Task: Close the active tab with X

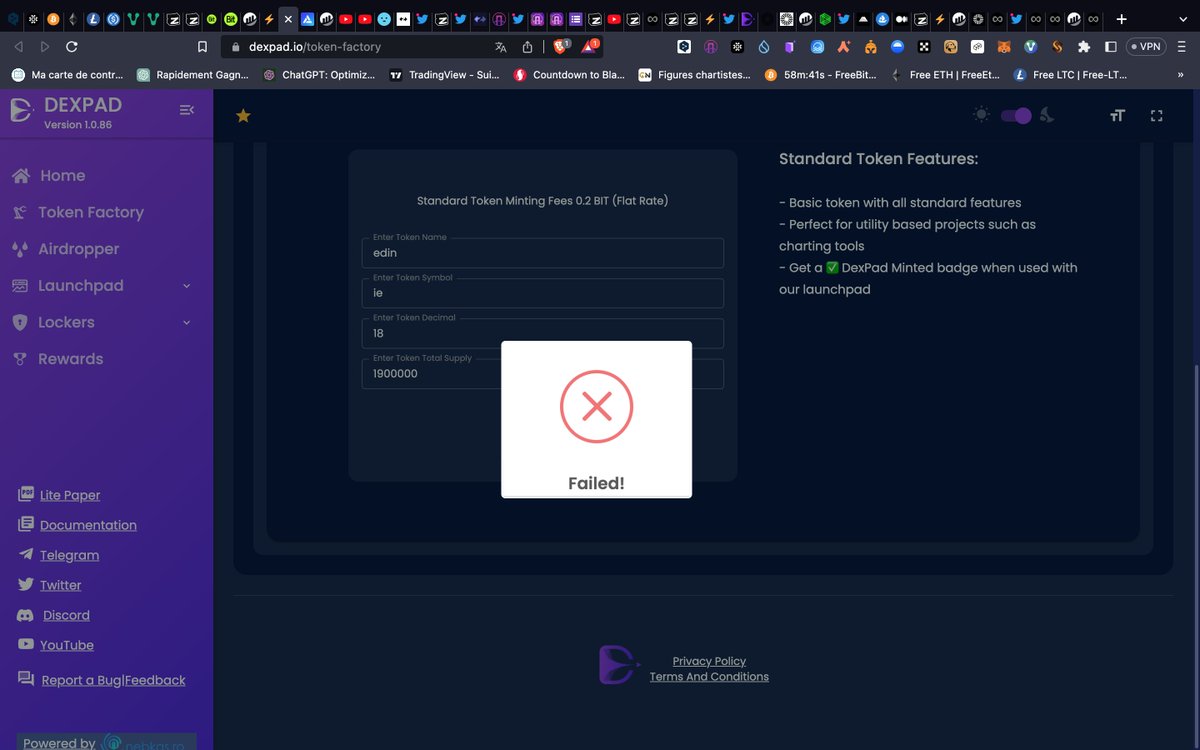Action: tap(288, 19)
